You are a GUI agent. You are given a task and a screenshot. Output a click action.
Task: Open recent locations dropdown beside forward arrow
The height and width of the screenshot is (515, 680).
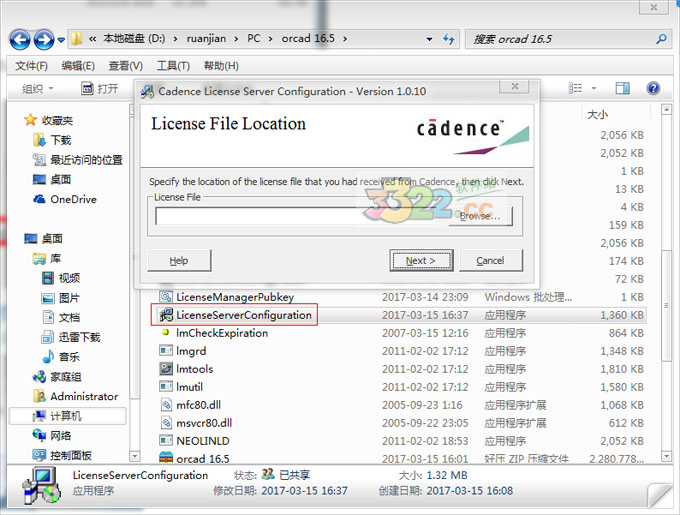click(x=61, y=40)
